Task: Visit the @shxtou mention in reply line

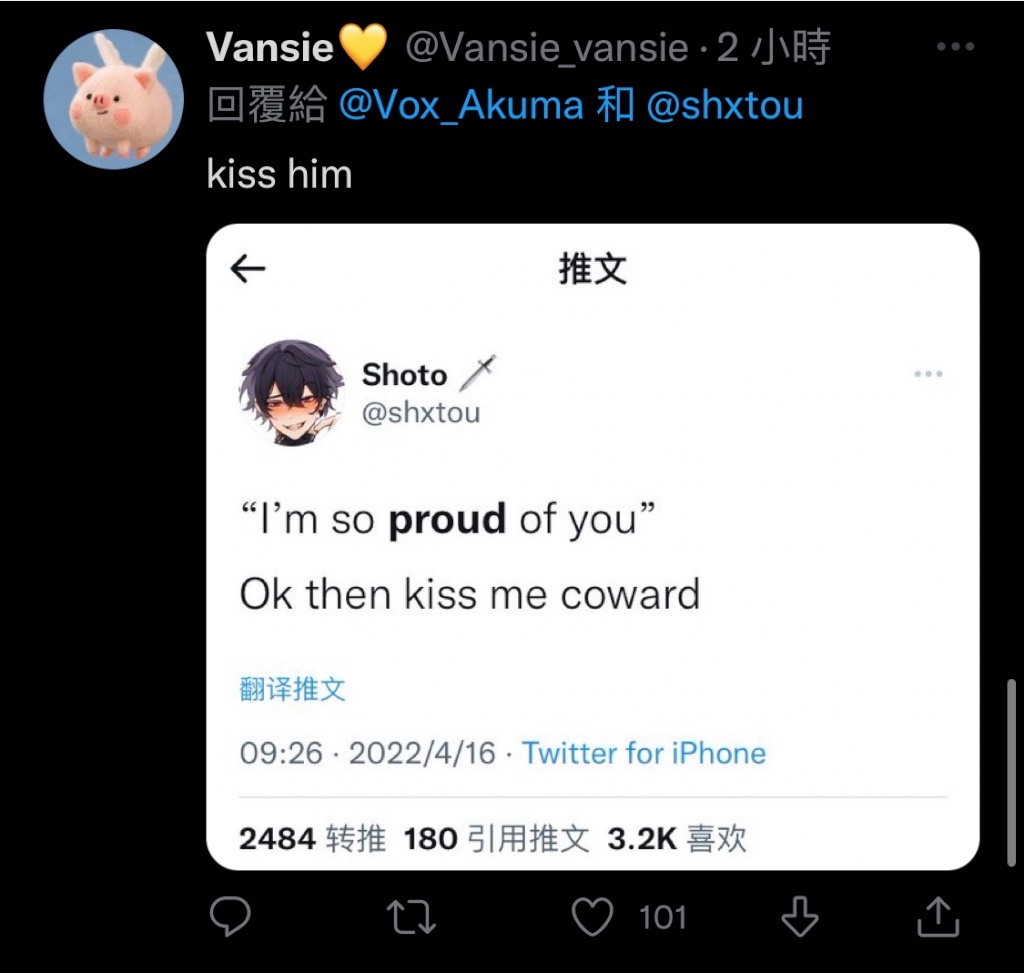Action: point(725,105)
